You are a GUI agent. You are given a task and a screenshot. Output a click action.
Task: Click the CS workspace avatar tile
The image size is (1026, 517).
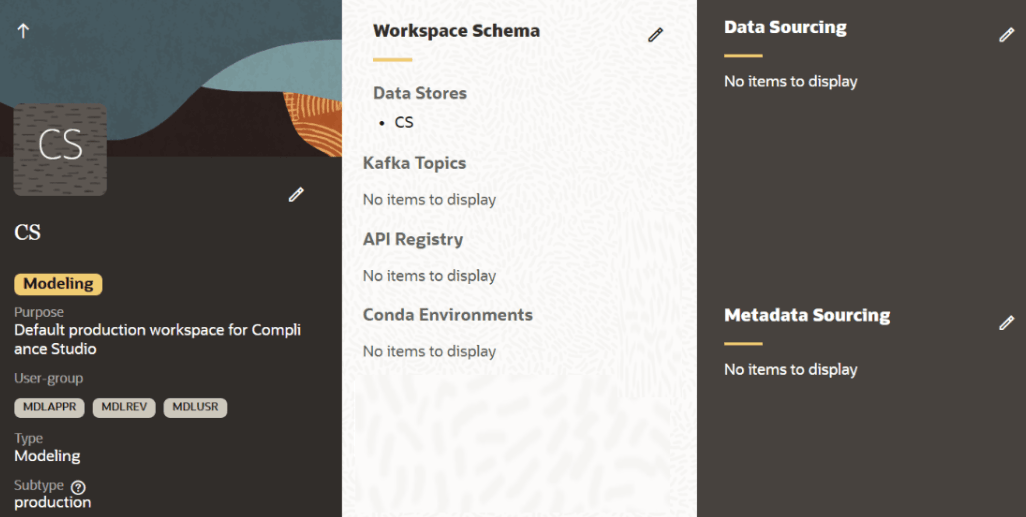pyautogui.click(x=60, y=148)
